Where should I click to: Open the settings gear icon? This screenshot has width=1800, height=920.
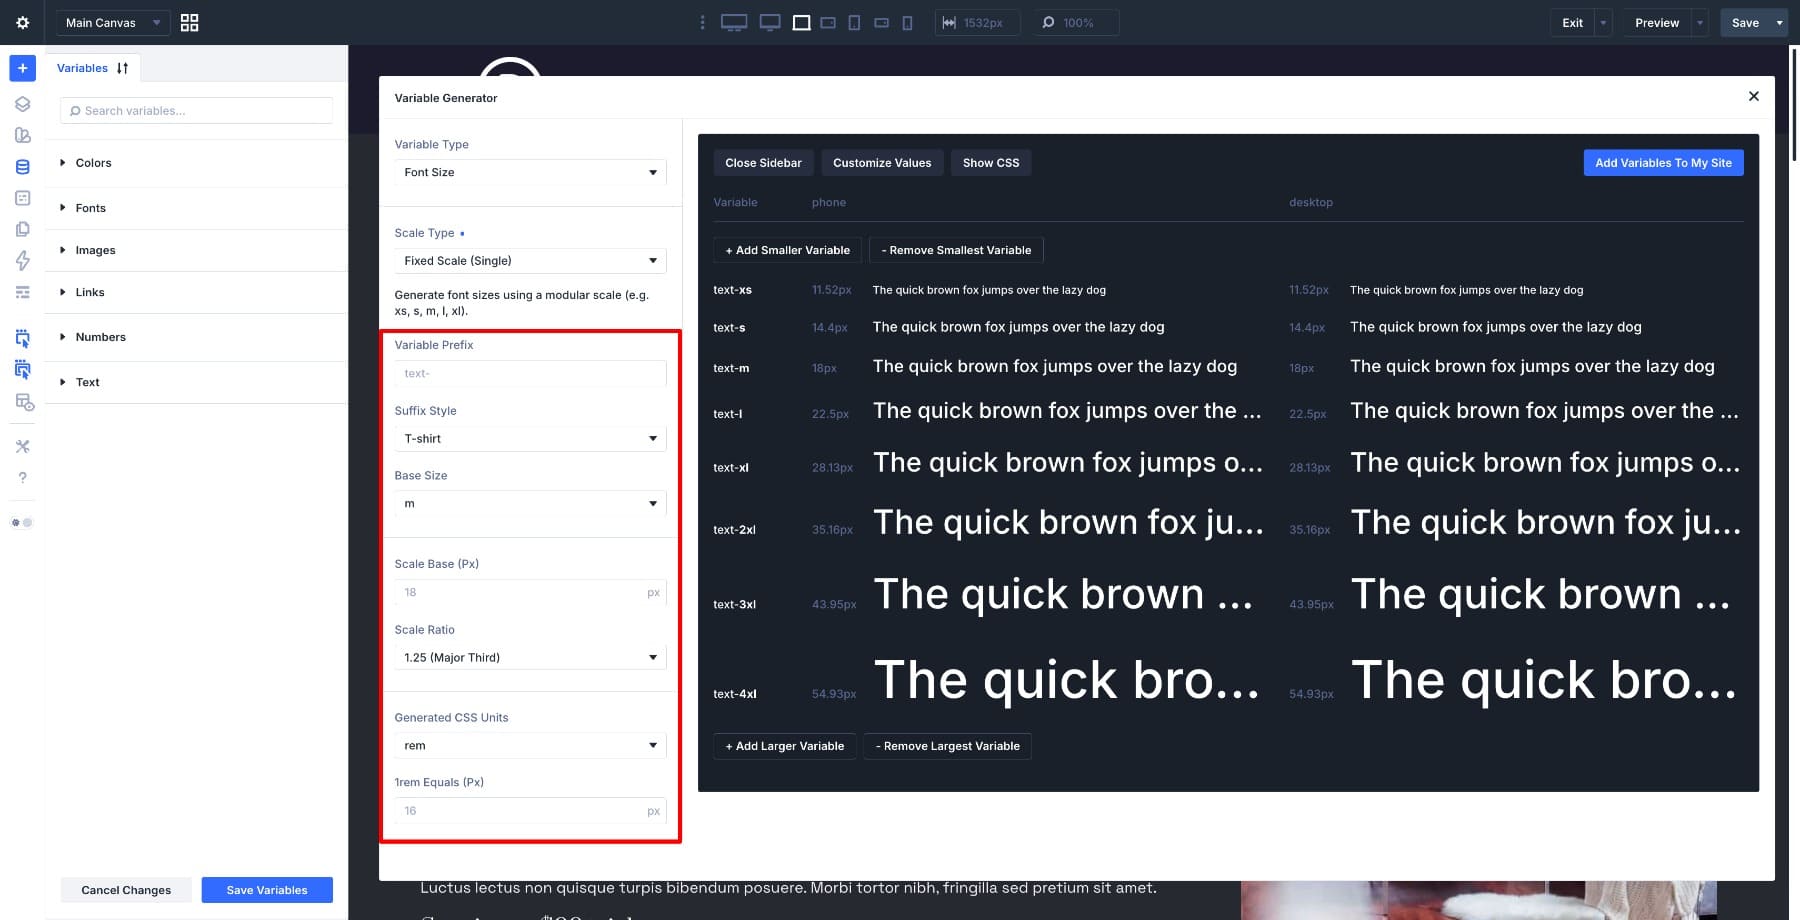click(22, 22)
